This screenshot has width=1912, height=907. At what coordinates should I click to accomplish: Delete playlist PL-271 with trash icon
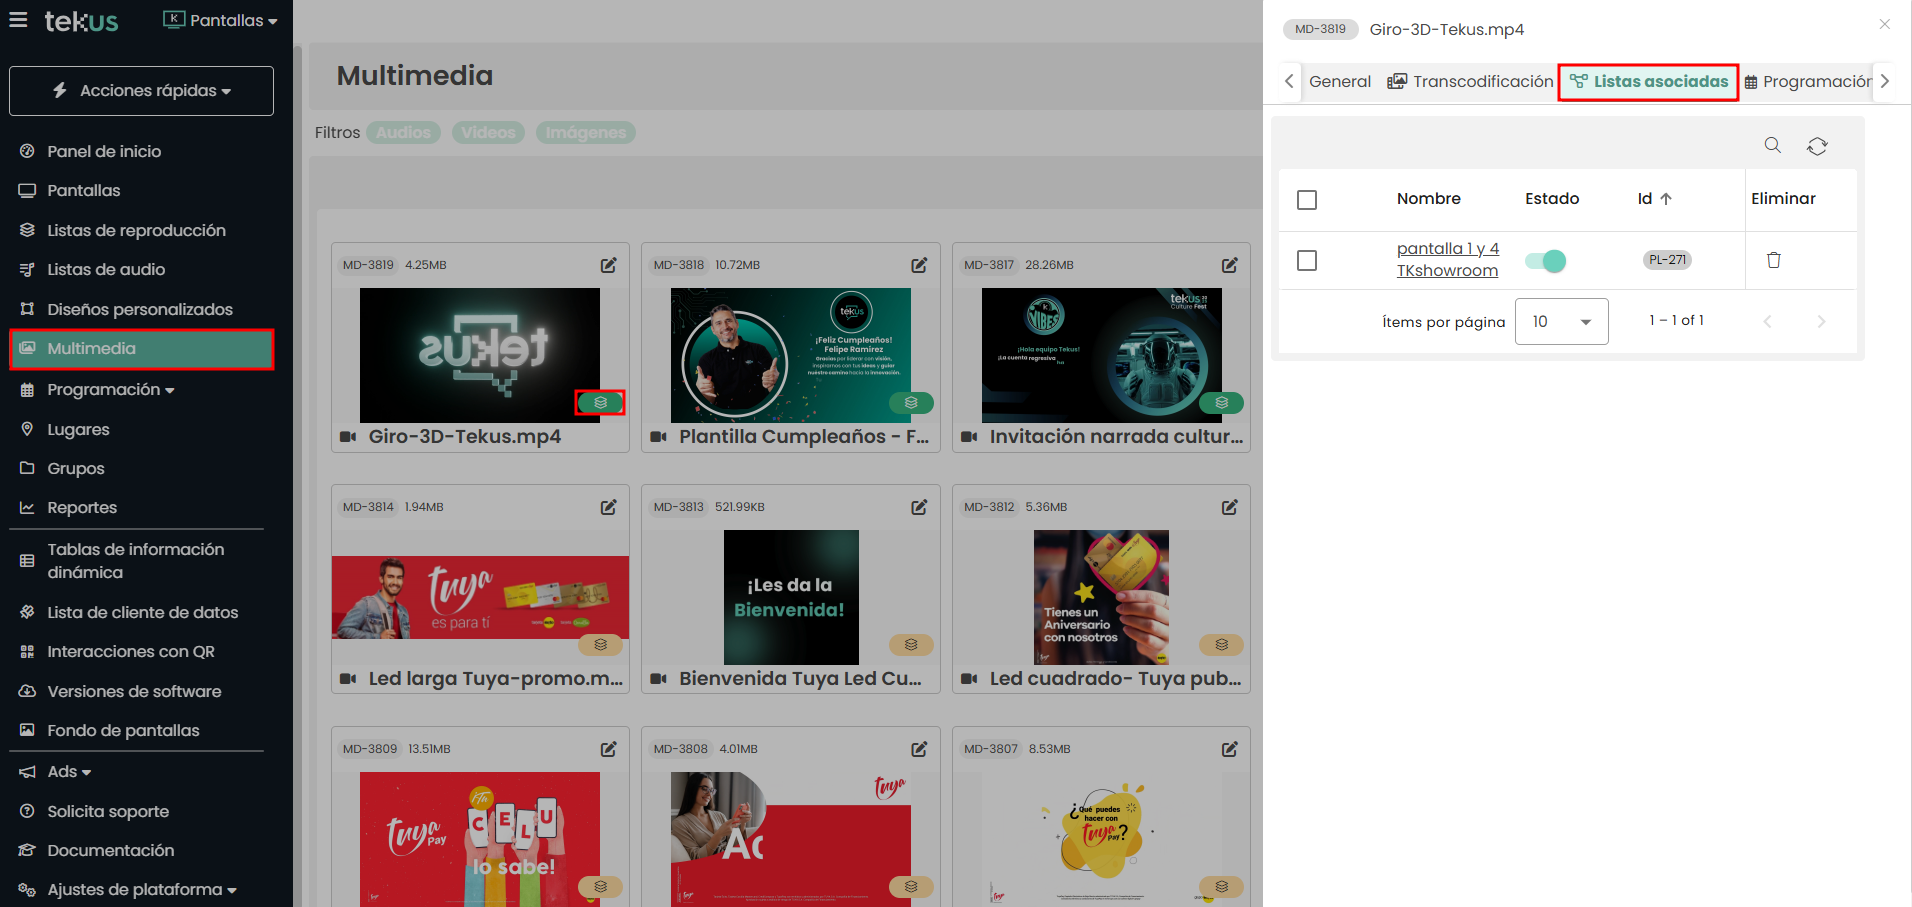[1773, 260]
